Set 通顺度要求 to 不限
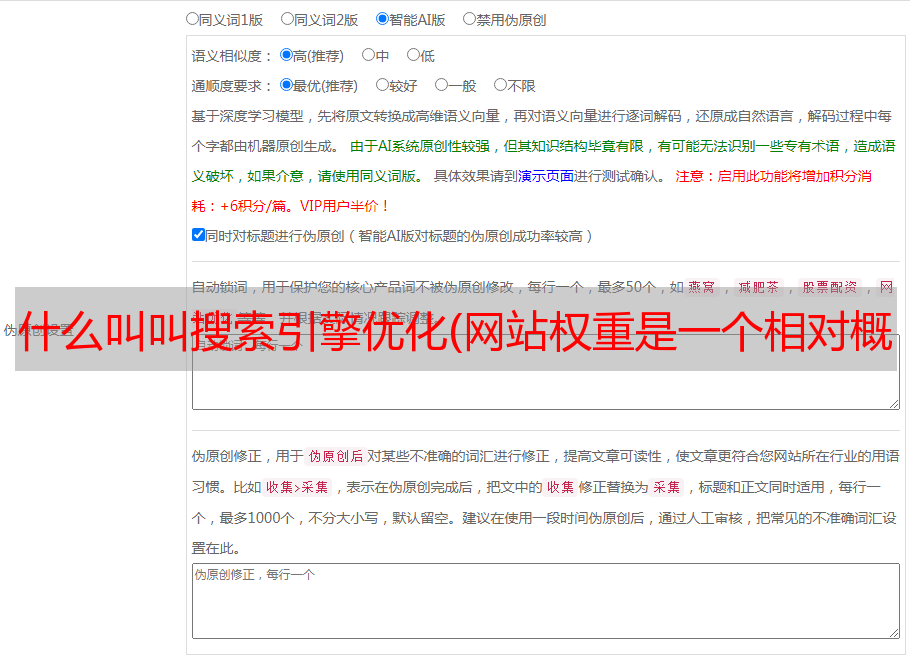Viewport: 911px width, 658px height. point(500,85)
